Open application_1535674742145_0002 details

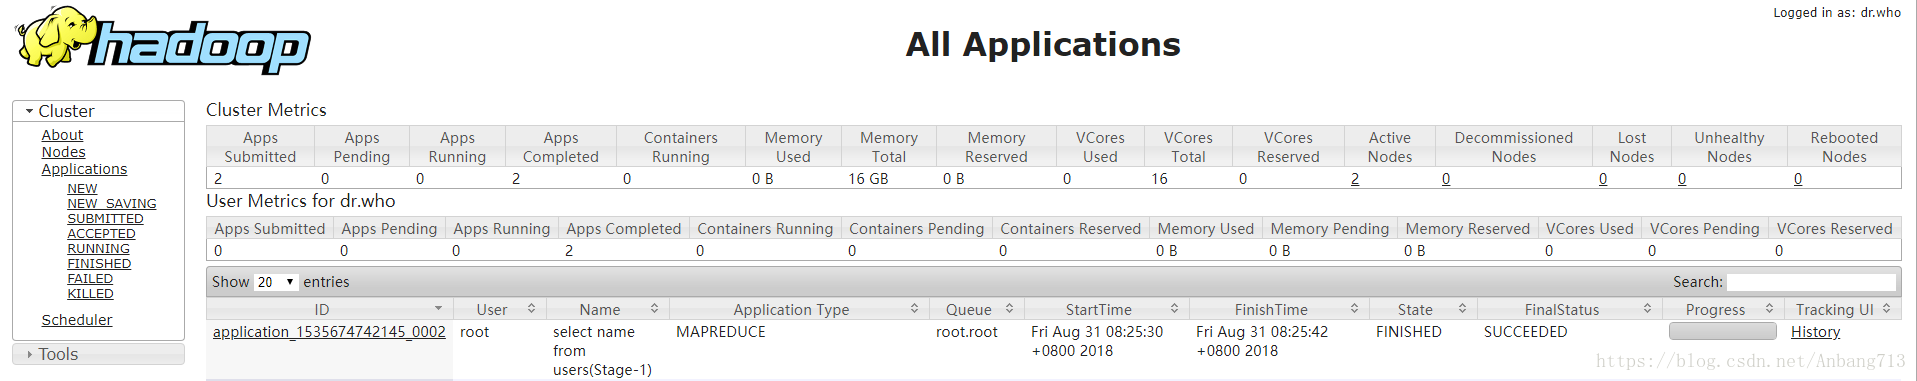click(329, 332)
